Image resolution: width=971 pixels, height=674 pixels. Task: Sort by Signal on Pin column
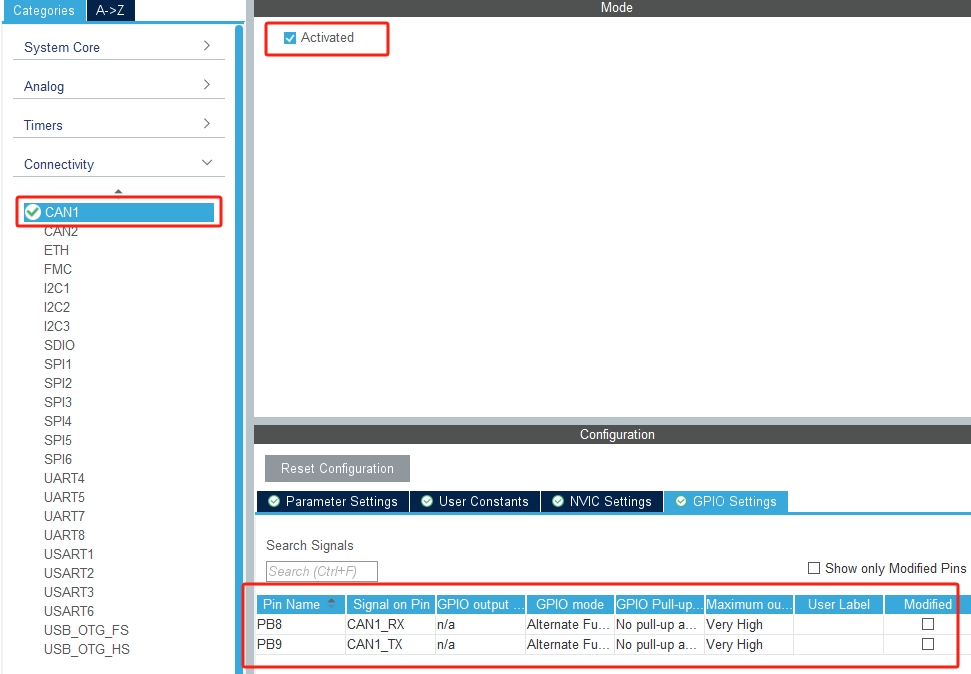pos(391,604)
